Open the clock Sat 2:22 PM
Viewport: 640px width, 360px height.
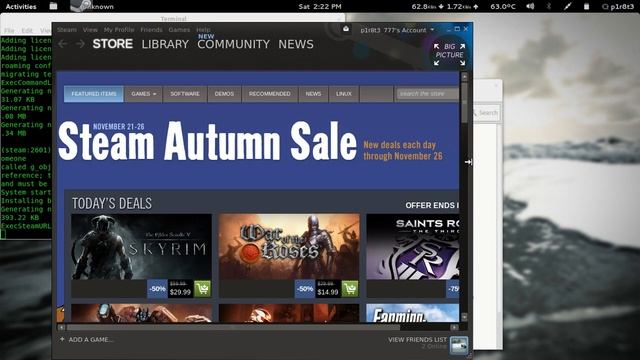[320, 7]
